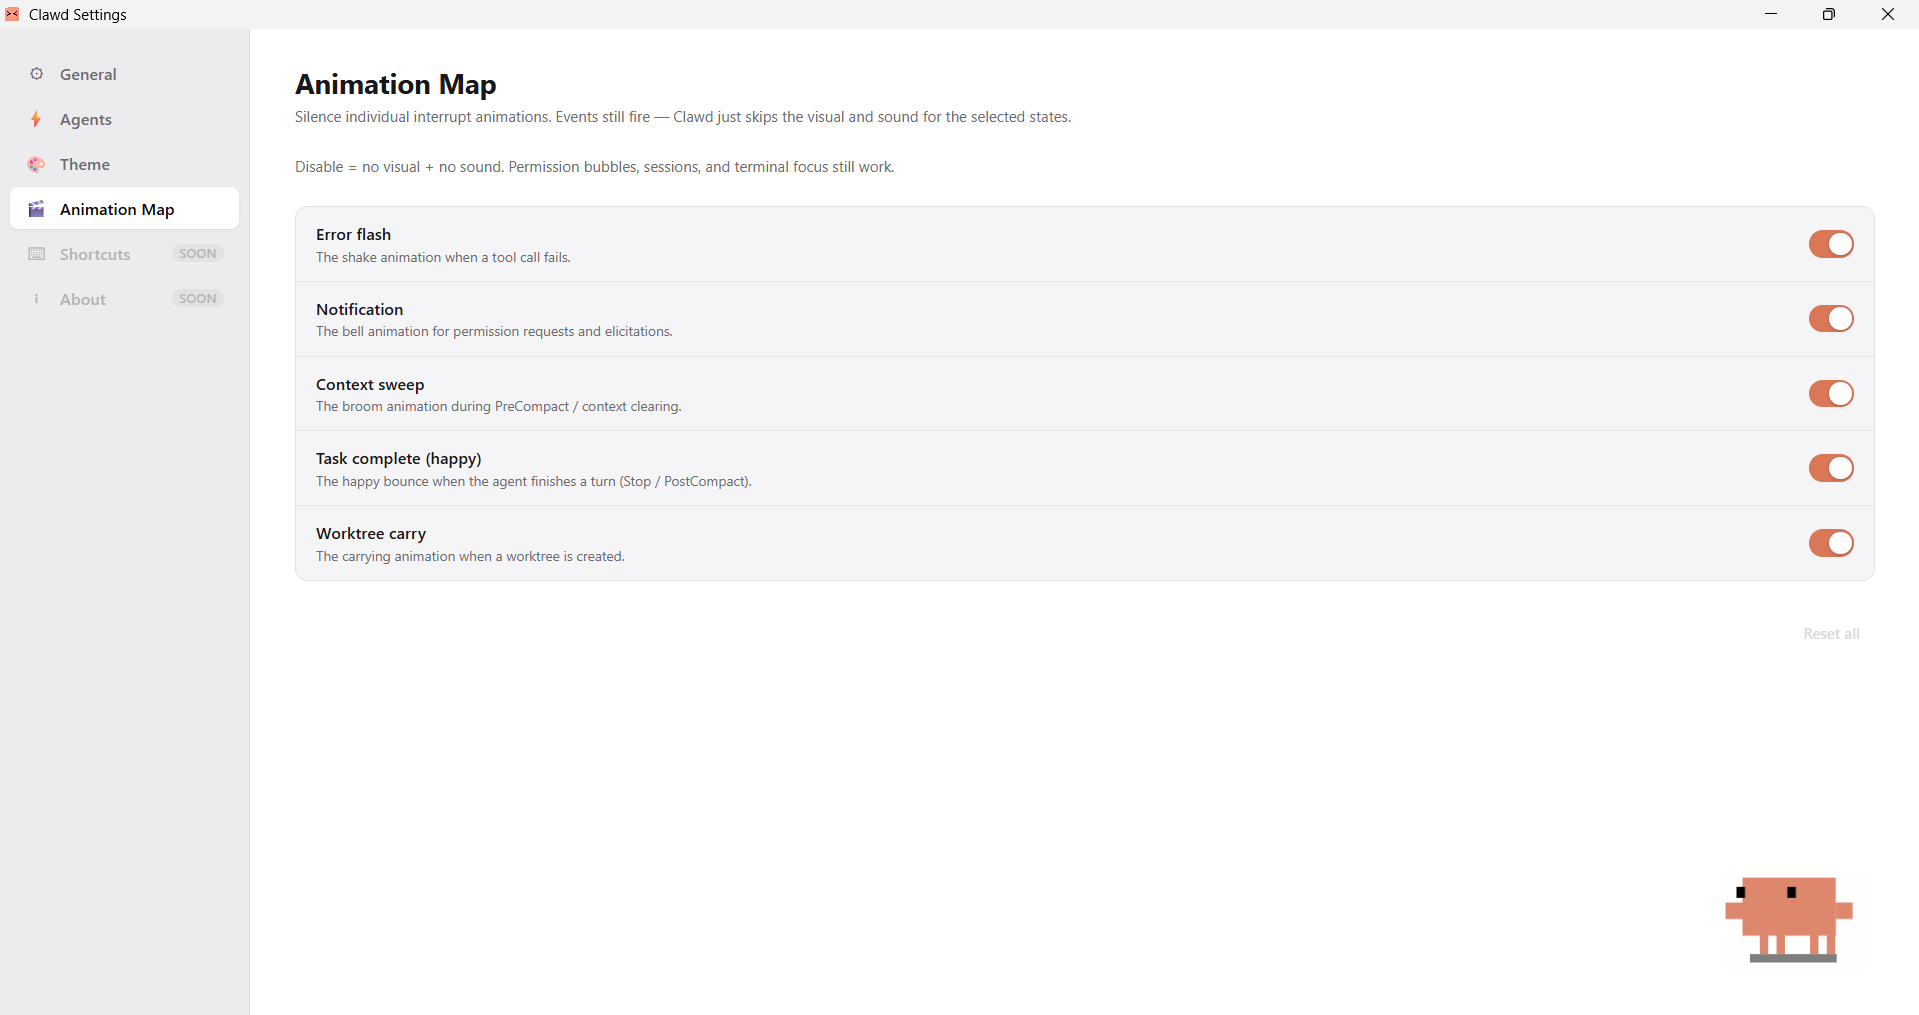The width and height of the screenshot is (1919, 1015).
Task: Restore down the Clawd Settings window
Action: point(1829,14)
